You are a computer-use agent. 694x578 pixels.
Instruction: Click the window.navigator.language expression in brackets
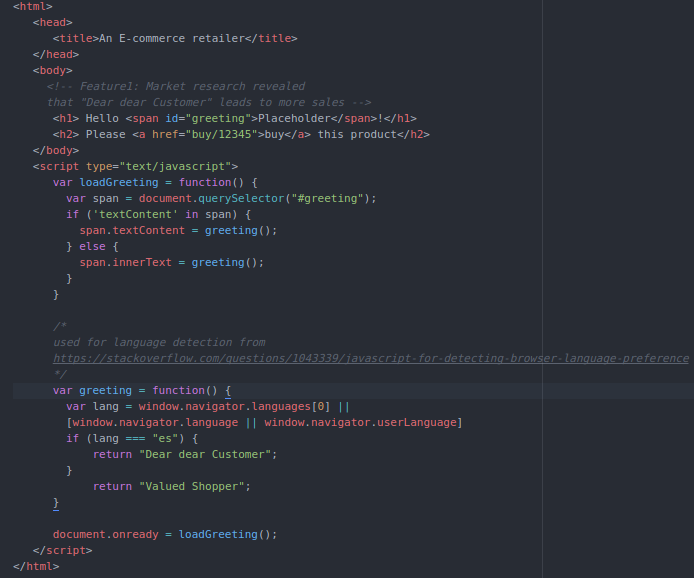(x=155, y=422)
